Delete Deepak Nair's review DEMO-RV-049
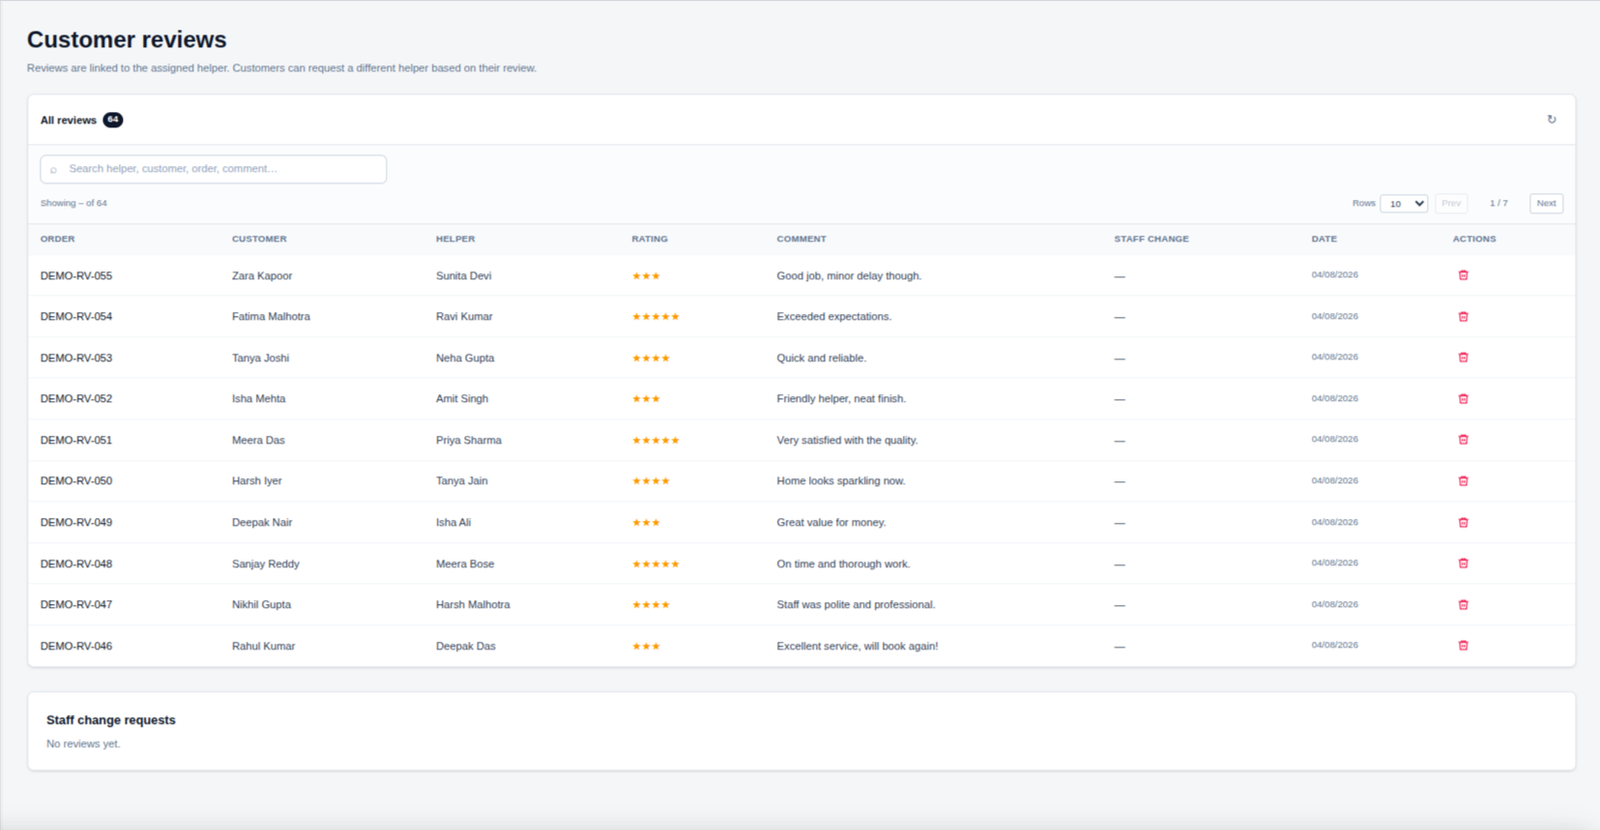This screenshot has height=830, width=1600. tap(1463, 522)
